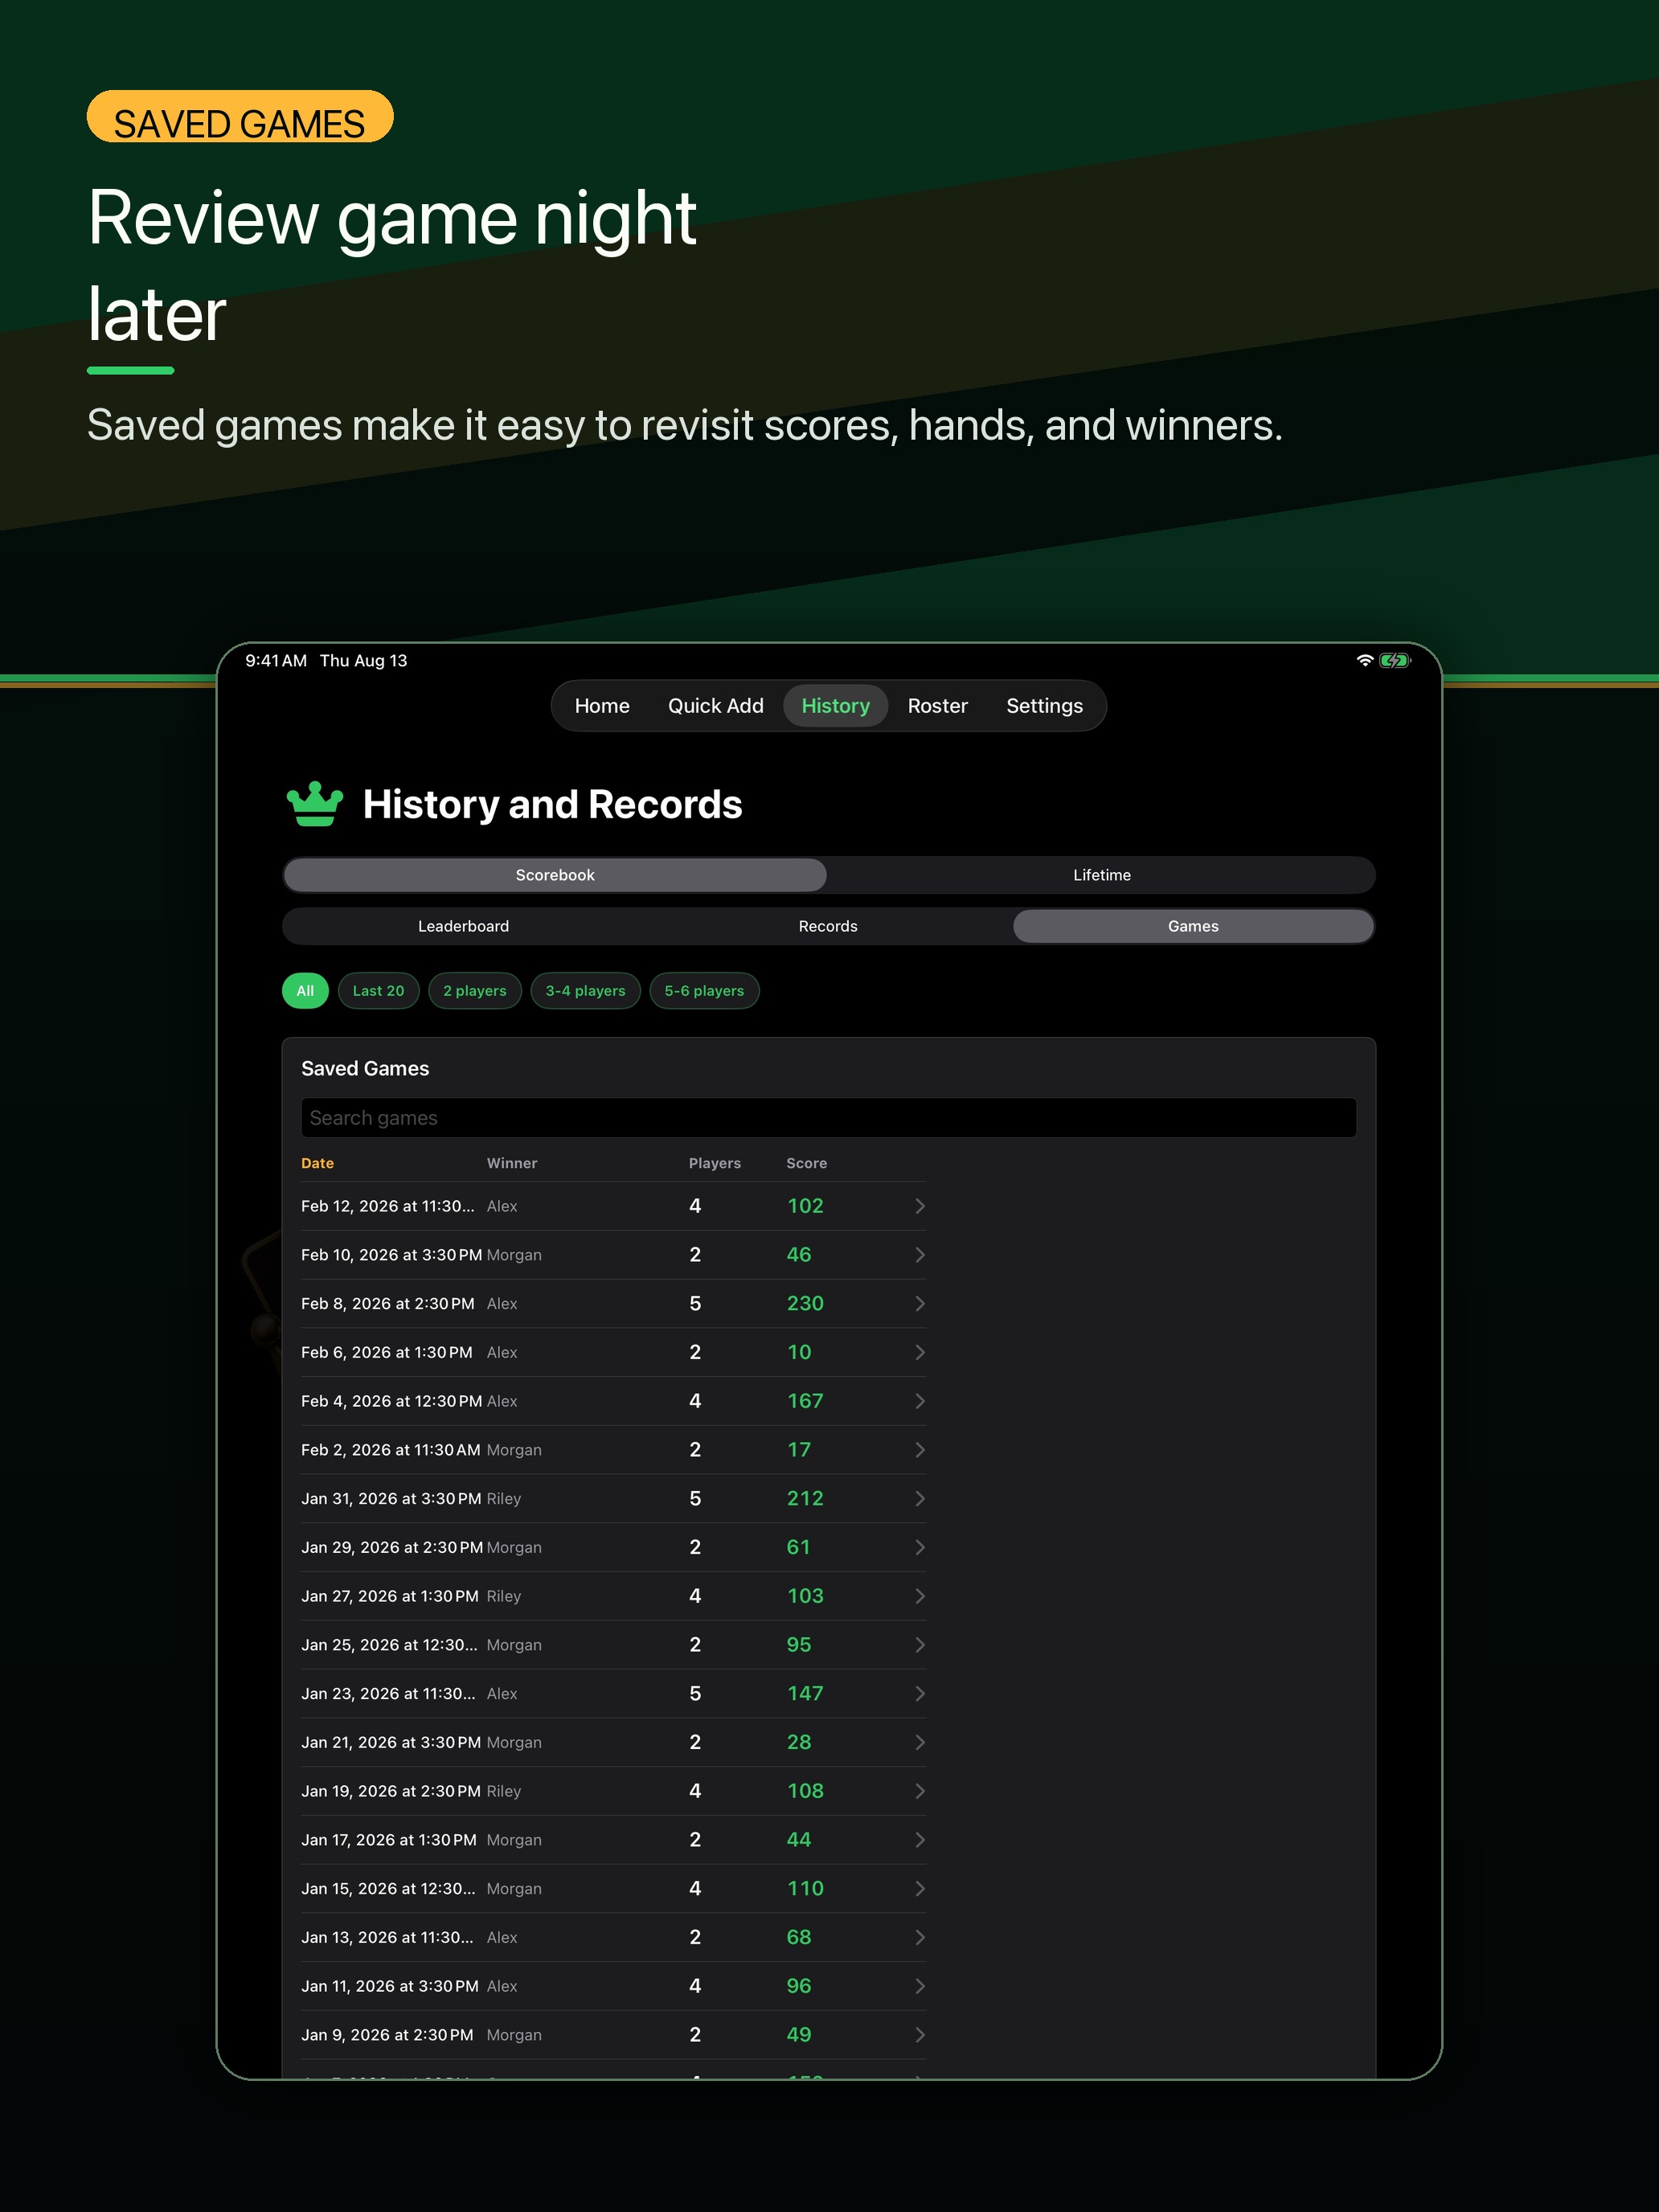Select the Scorebook segment
1659x2212 pixels.
tap(555, 875)
